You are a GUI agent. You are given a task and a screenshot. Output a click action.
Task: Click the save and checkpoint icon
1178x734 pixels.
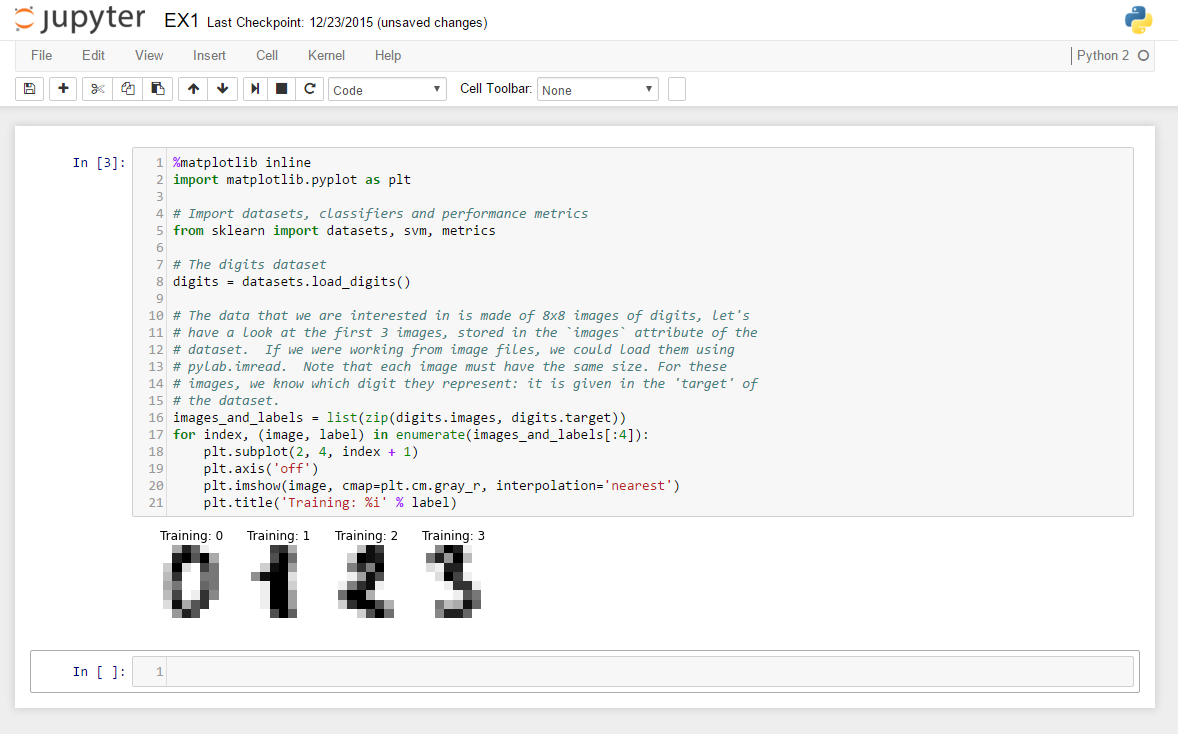(x=29, y=89)
